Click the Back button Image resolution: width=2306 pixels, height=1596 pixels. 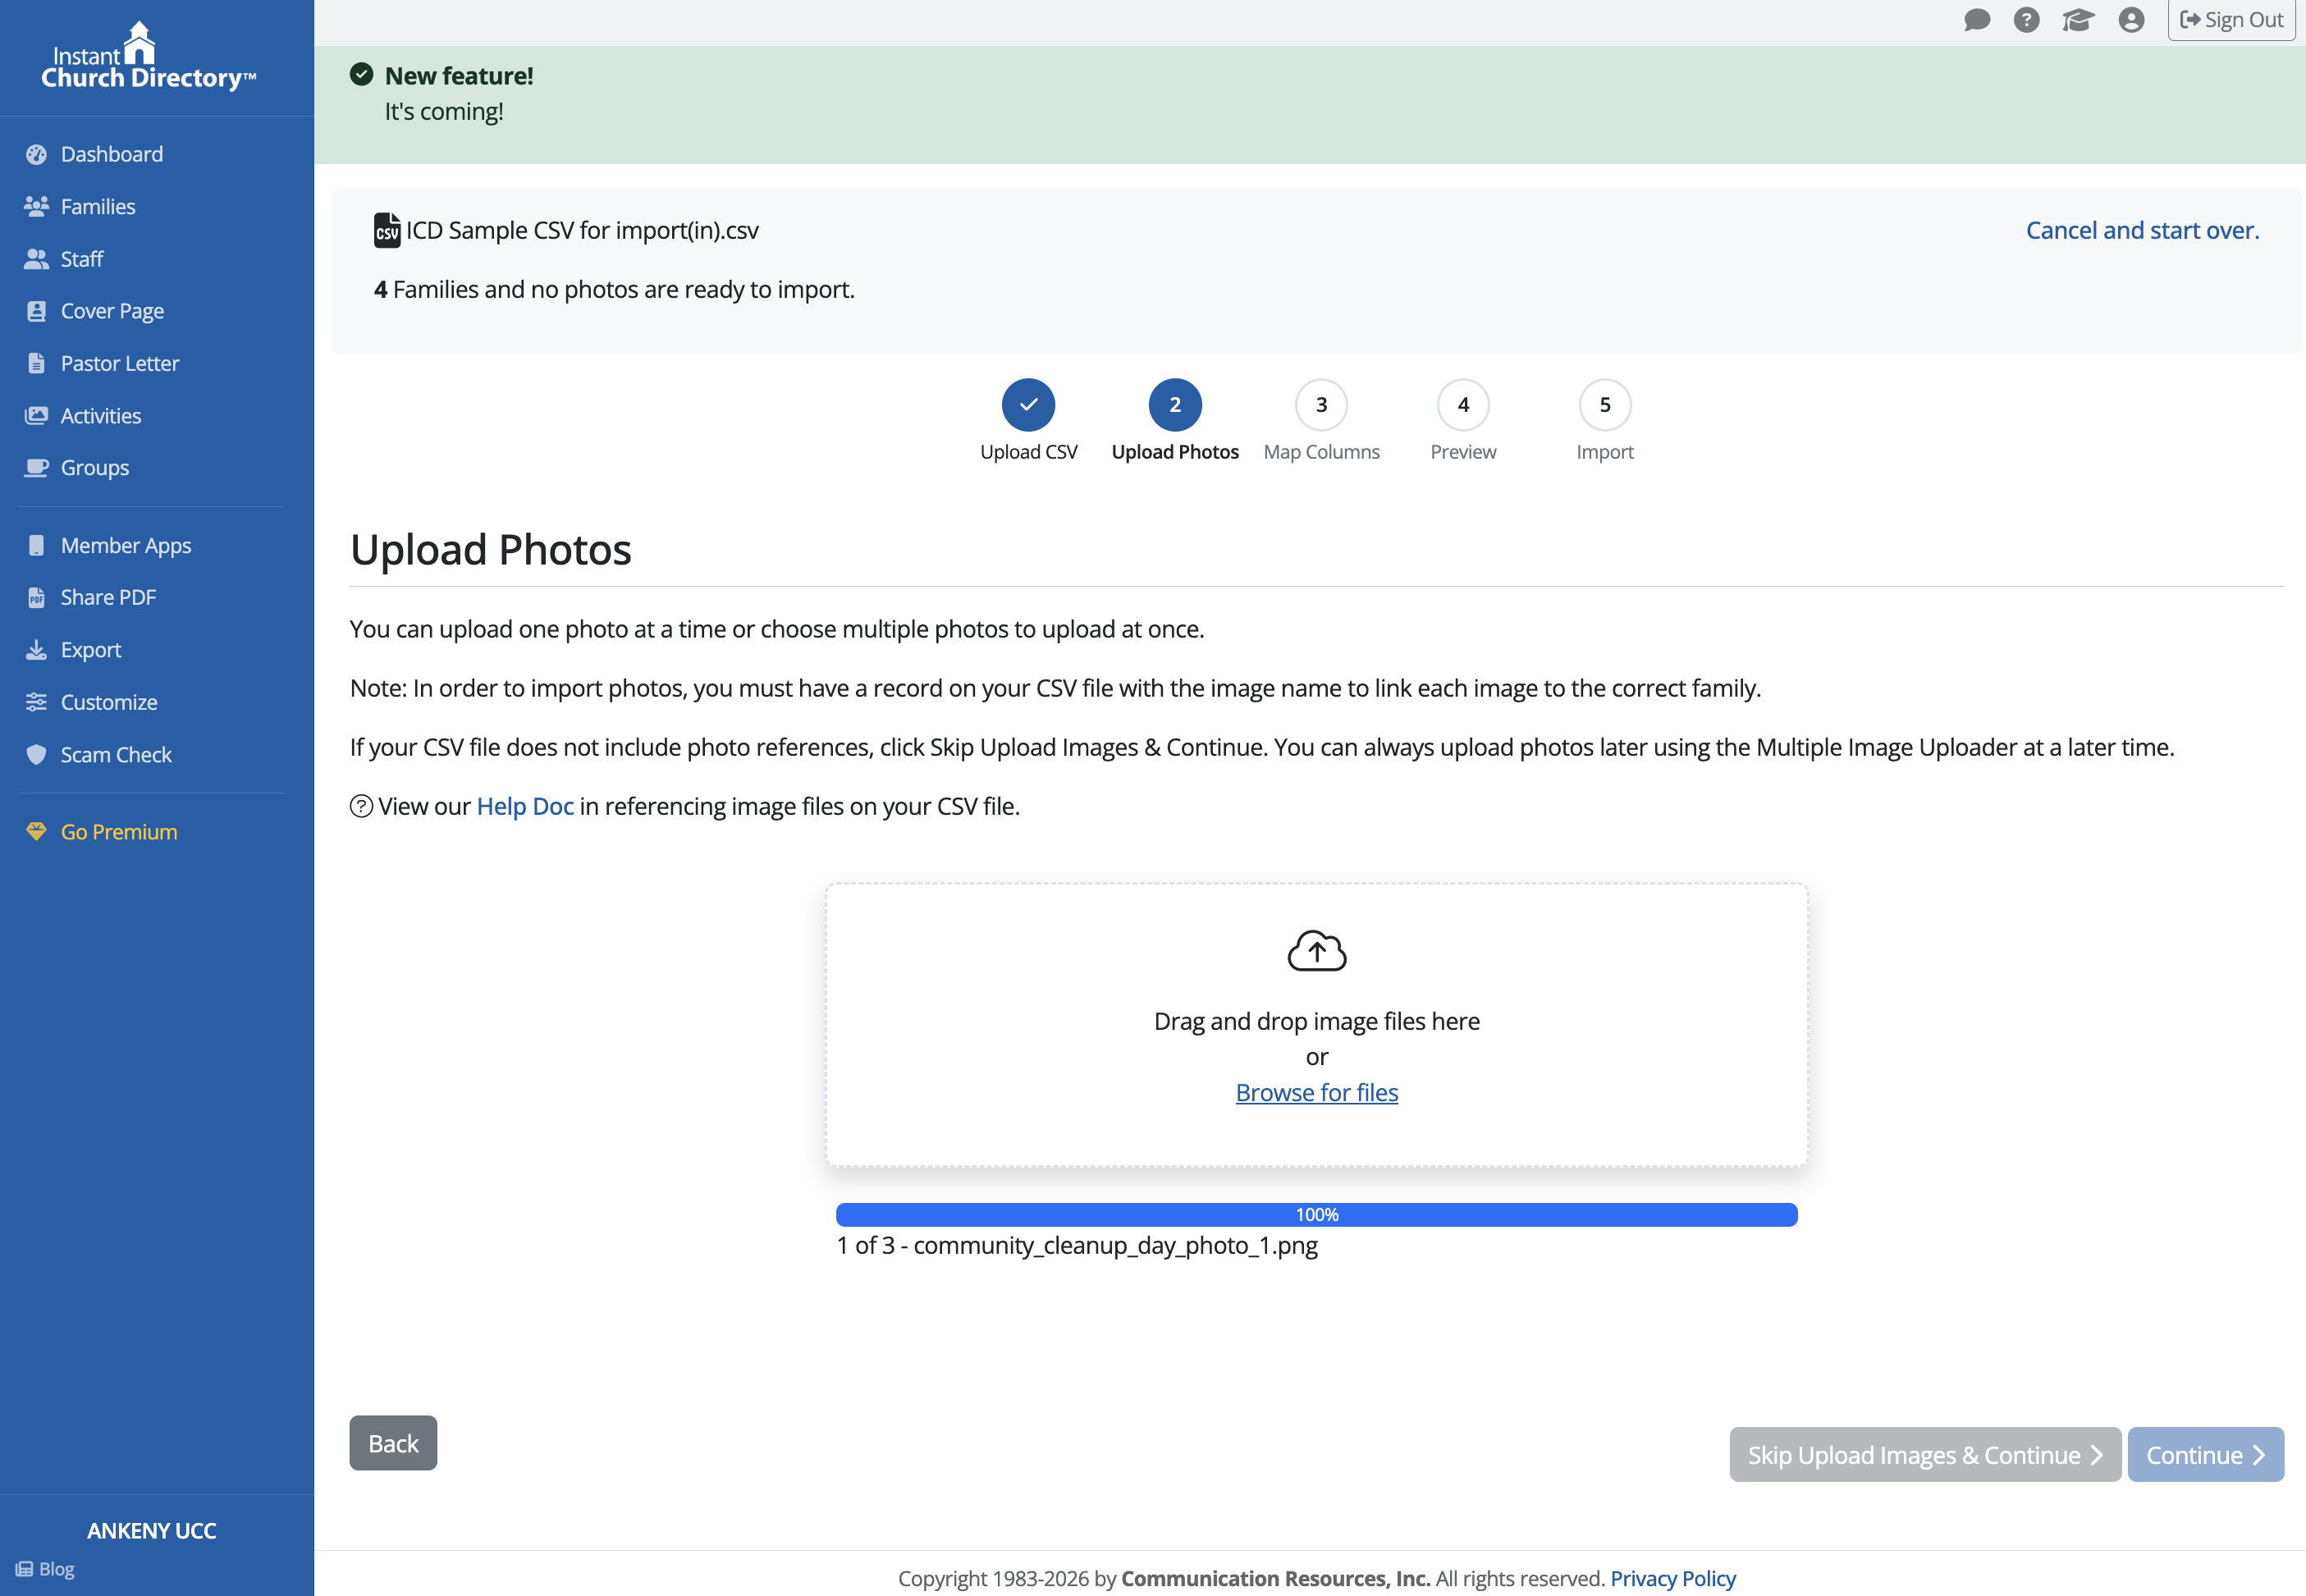(x=393, y=1443)
